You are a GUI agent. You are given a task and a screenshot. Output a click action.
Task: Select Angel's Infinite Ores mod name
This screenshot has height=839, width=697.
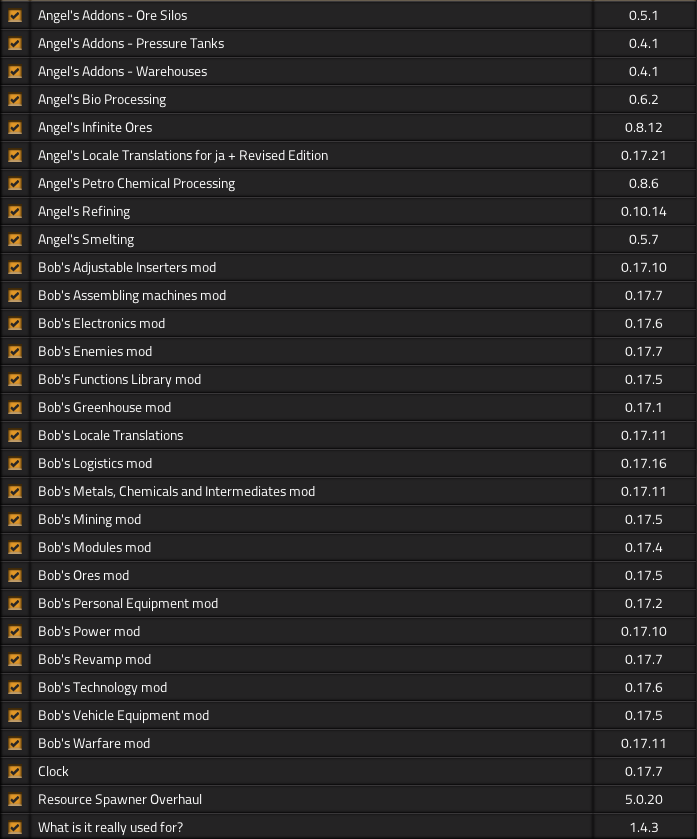(x=95, y=127)
